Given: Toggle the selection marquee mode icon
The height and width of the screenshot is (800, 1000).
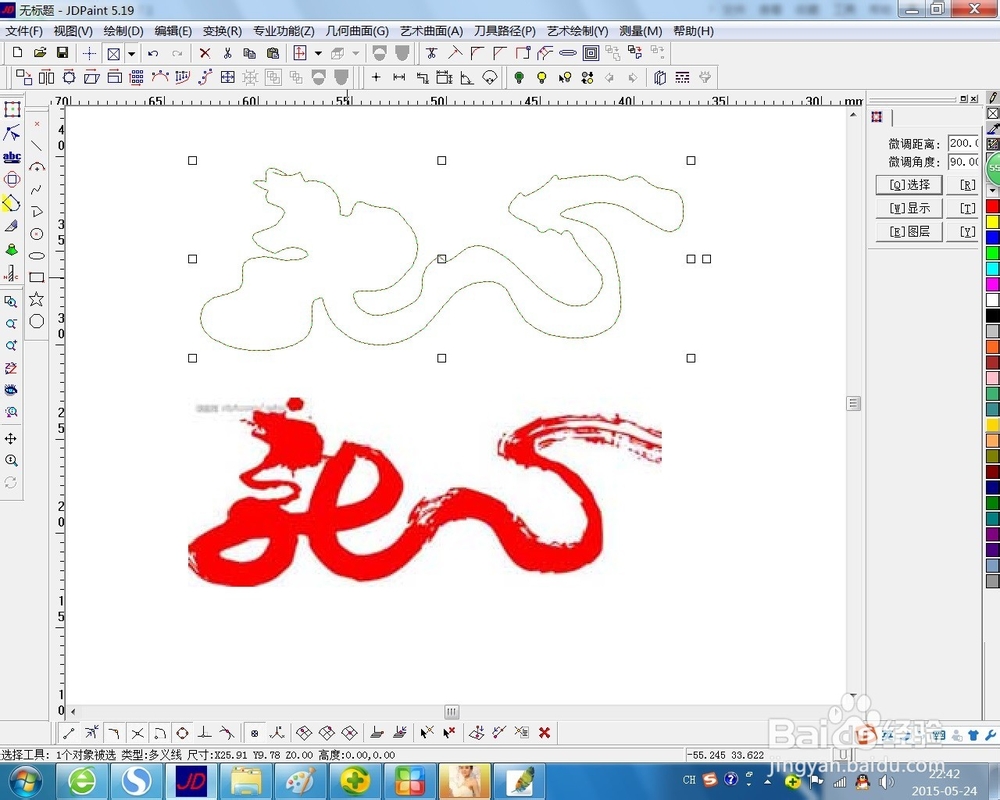Looking at the screenshot, I should coord(113,53).
